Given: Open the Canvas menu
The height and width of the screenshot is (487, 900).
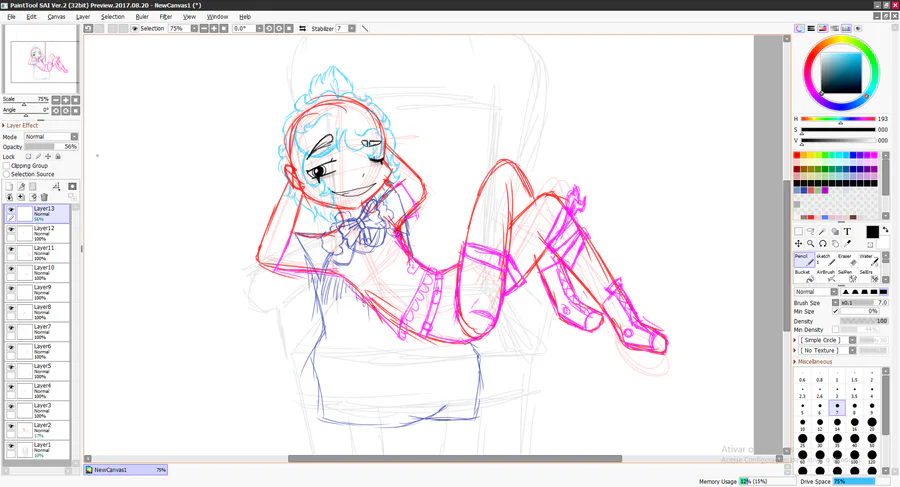Looking at the screenshot, I should [x=56, y=17].
